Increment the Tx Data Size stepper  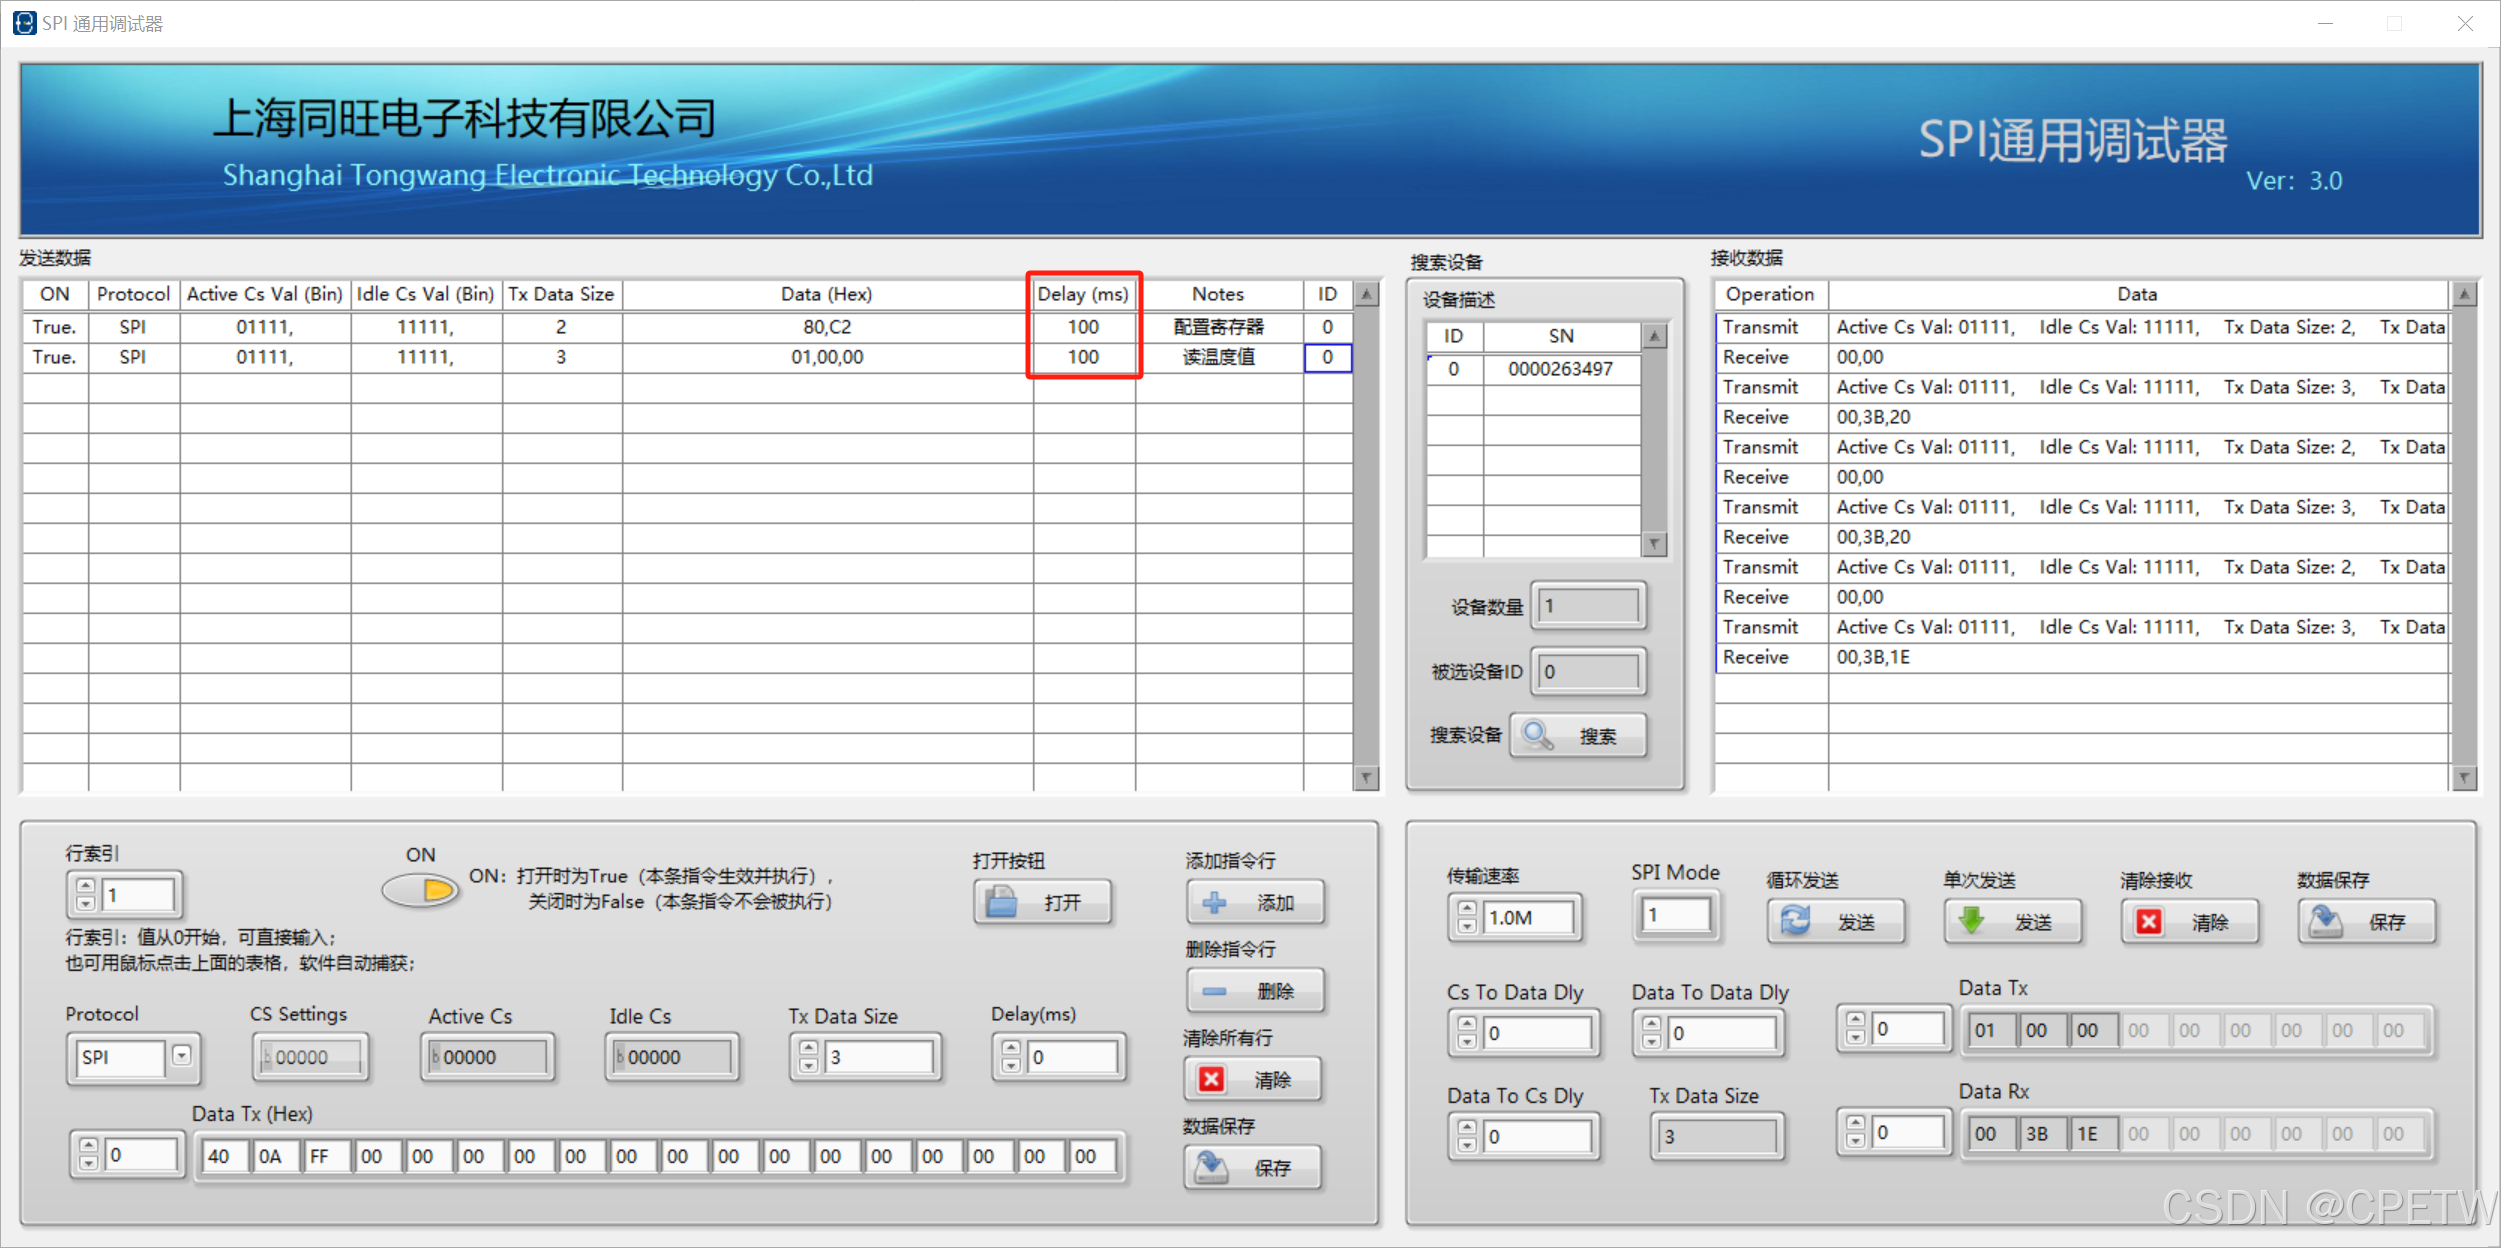point(808,1049)
